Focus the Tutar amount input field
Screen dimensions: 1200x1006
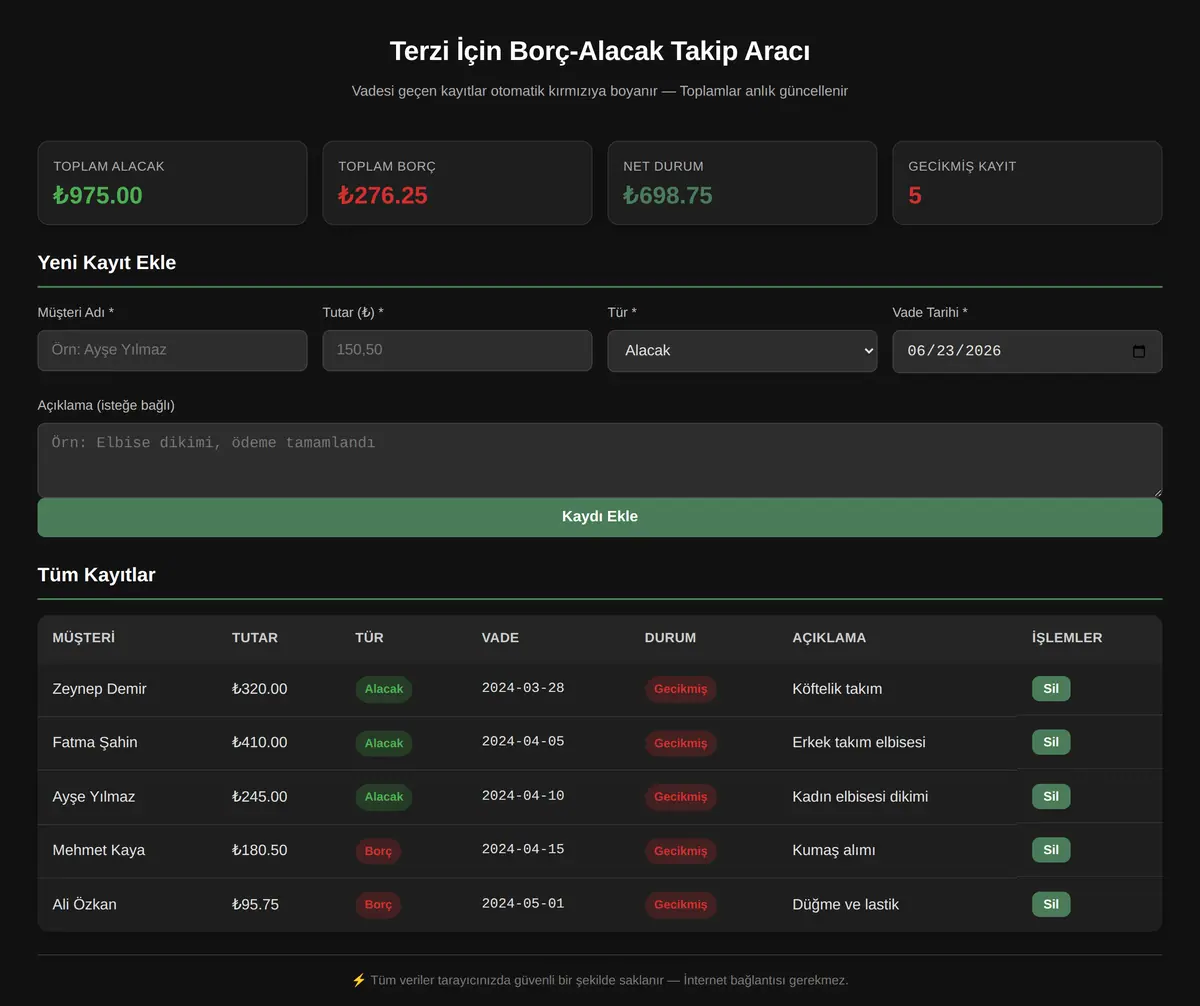[x=457, y=351]
